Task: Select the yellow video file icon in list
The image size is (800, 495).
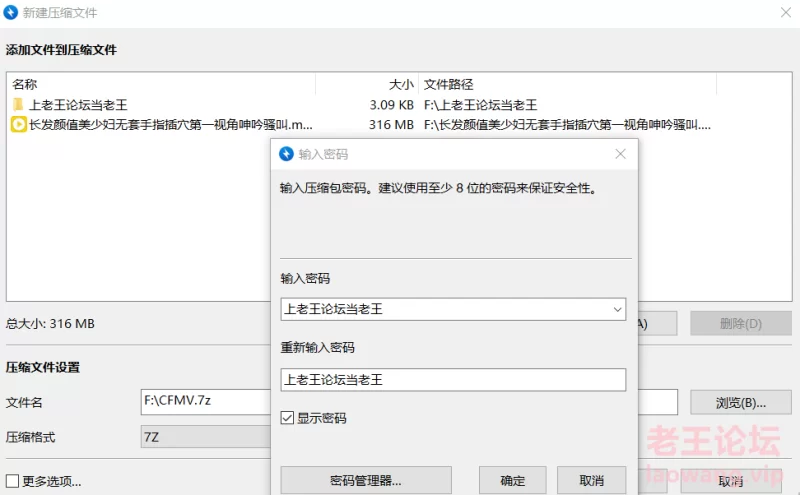Action: click(x=18, y=125)
